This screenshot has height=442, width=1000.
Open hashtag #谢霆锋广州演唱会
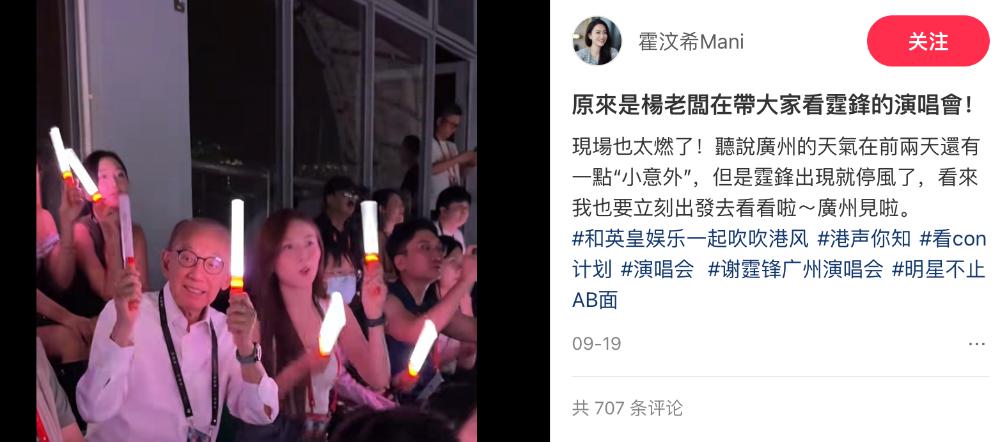coord(795,269)
